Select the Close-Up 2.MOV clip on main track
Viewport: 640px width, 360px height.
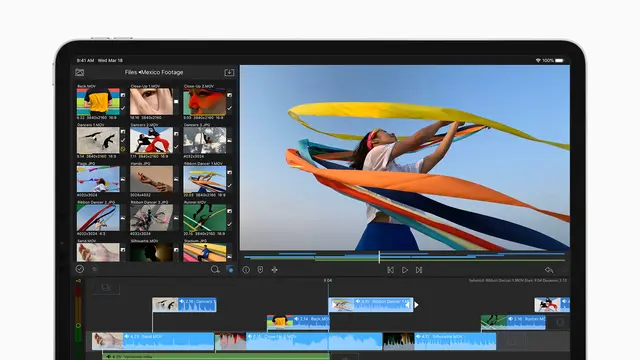pos(298,341)
